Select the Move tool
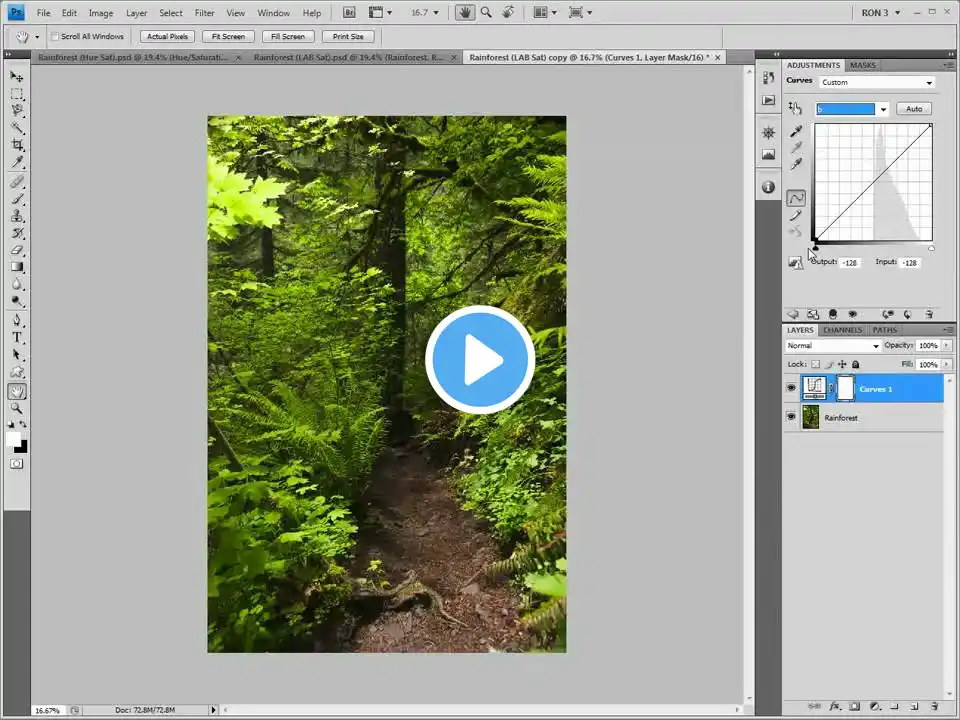 tap(17, 76)
